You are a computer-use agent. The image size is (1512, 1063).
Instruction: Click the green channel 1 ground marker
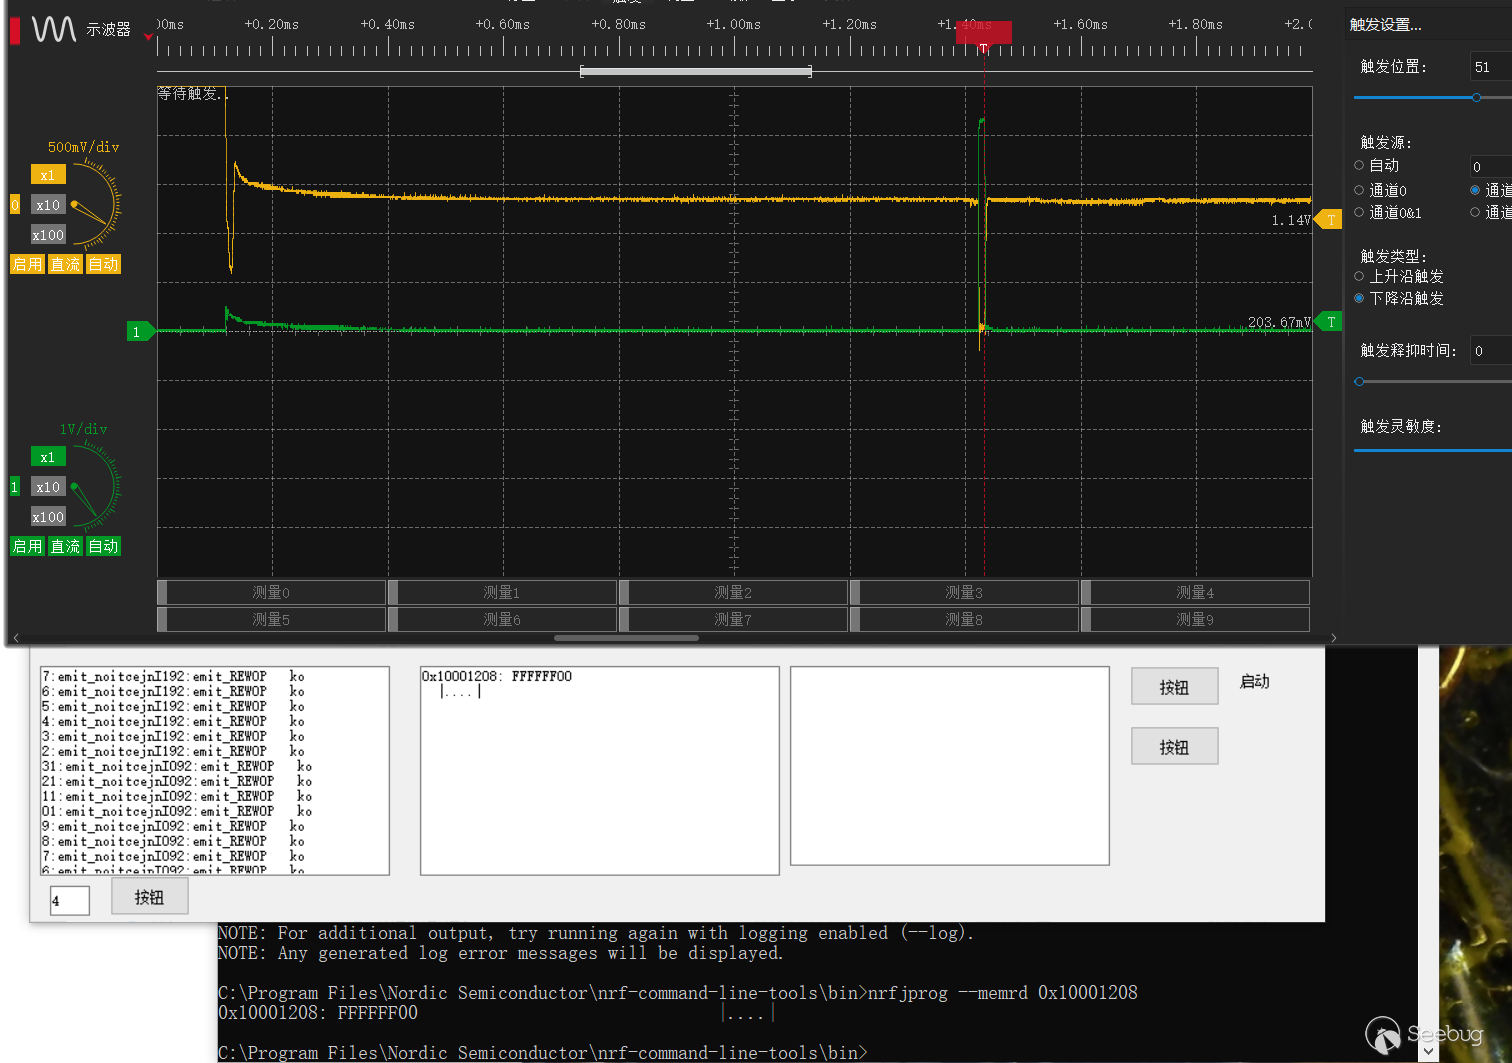(140, 332)
